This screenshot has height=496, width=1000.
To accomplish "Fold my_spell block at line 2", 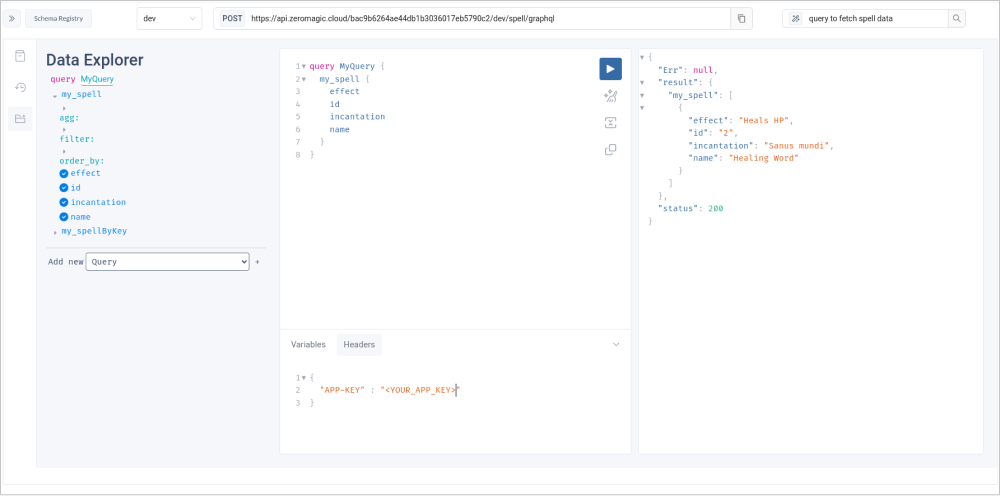I will coord(304,79).
